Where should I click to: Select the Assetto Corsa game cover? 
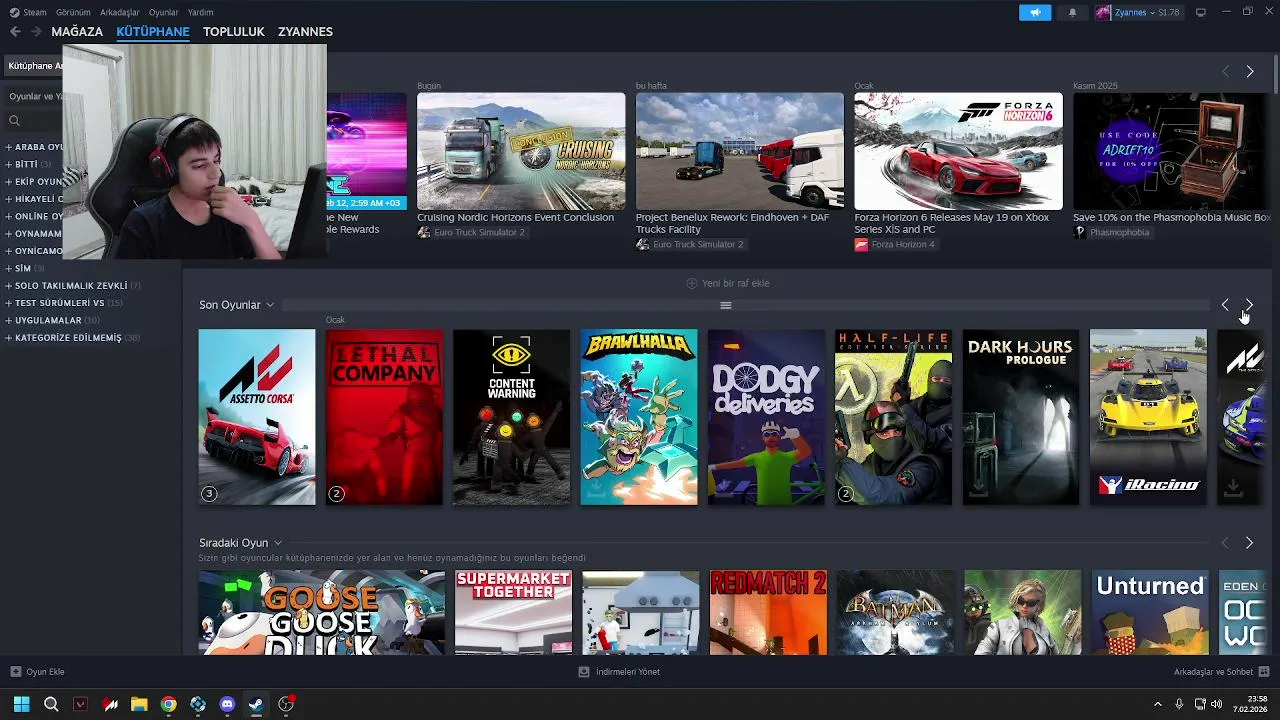pyautogui.click(x=257, y=417)
